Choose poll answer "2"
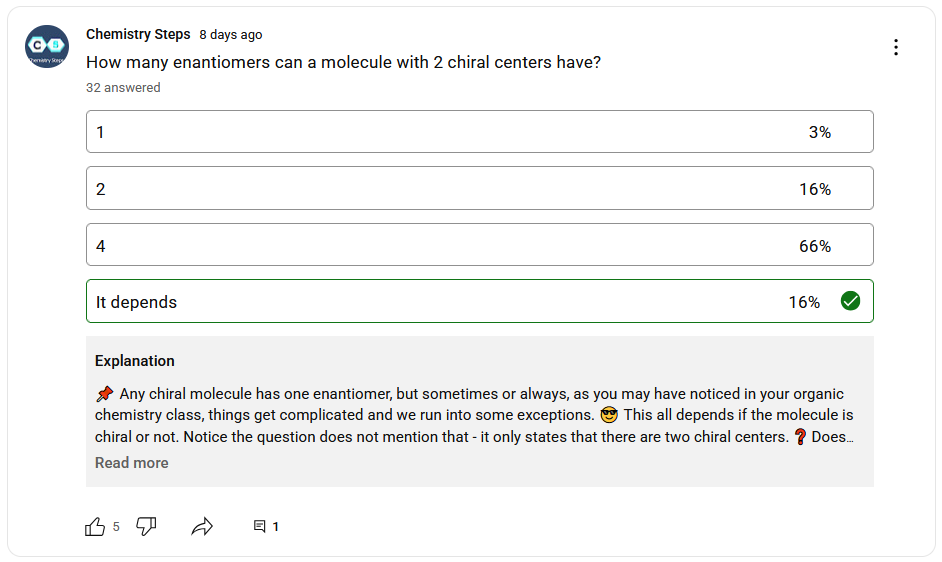This screenshot has height=562, width=942. [x=479, y=189]
